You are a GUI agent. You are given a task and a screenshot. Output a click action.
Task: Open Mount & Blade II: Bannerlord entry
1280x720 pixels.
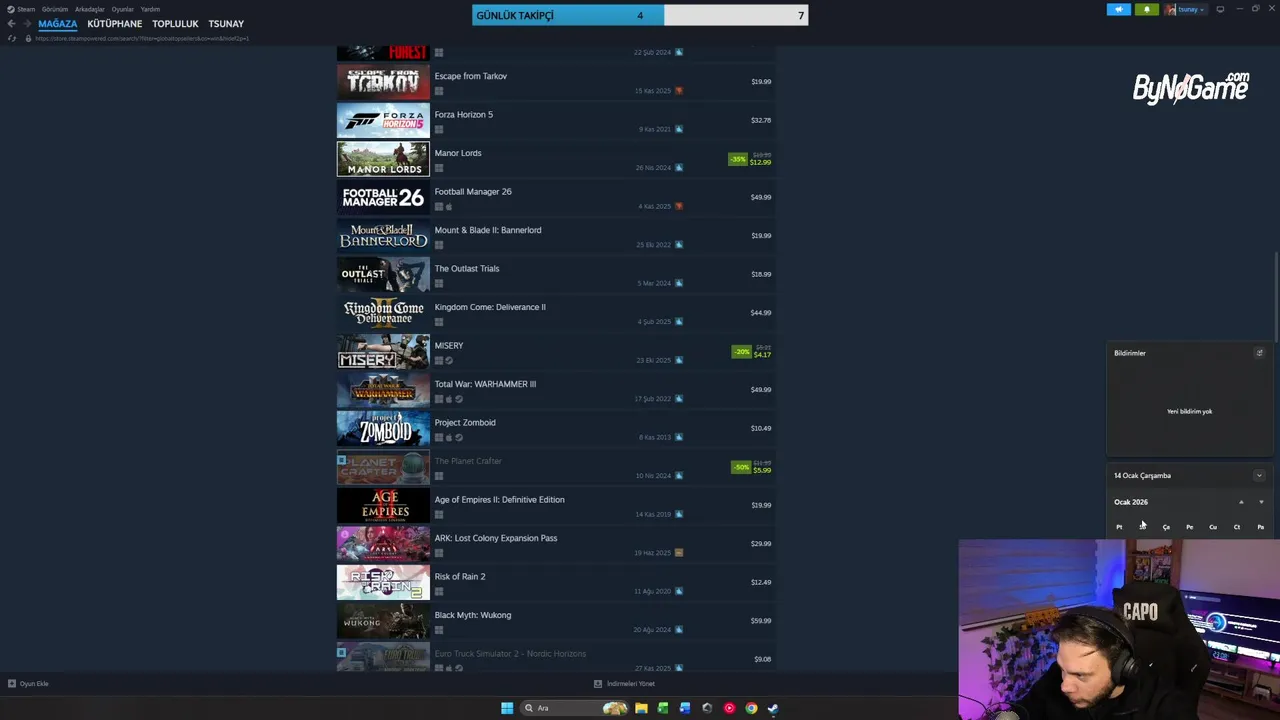pyautogui.click(x=556, y=236)
